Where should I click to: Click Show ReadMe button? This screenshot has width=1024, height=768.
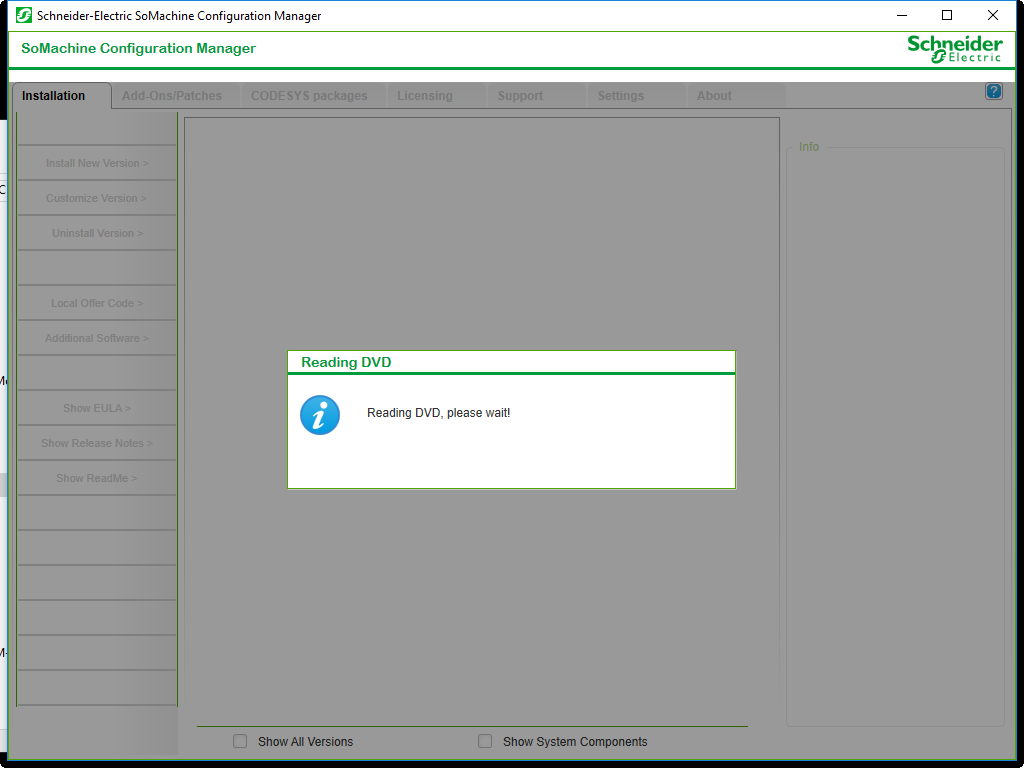pyautogui.click(x=97, y=478)
